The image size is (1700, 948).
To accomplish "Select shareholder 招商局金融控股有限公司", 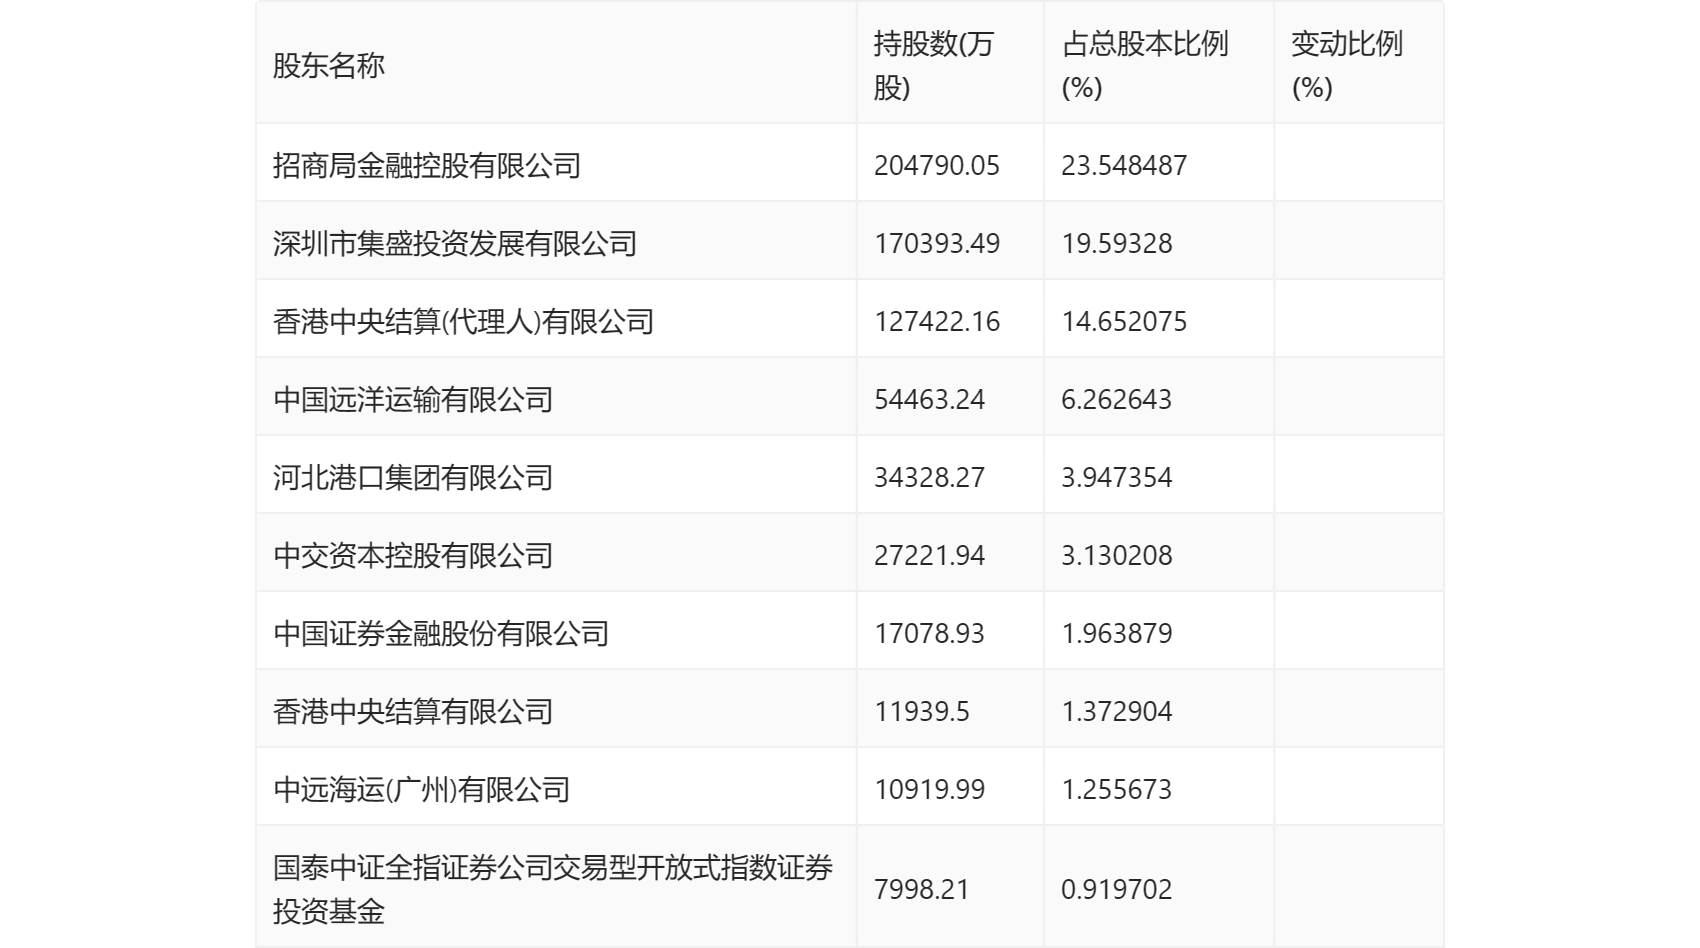I will [427, 165].
